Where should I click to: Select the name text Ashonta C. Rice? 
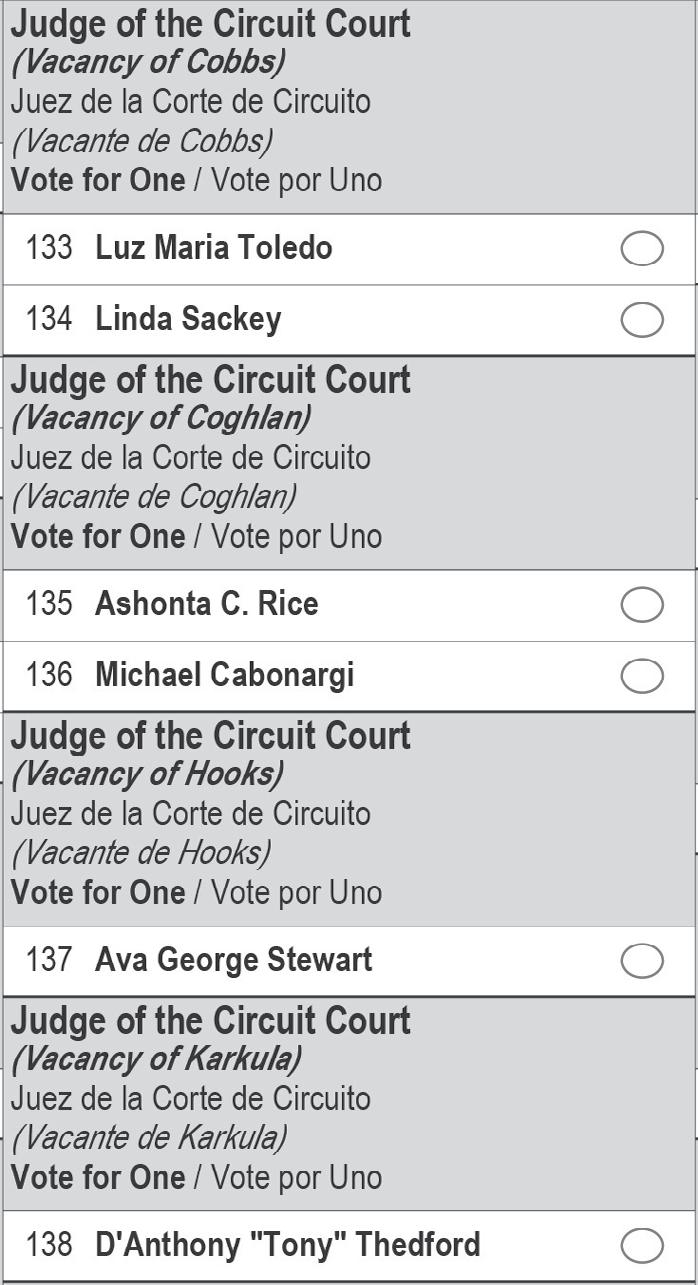coord(206,604)
